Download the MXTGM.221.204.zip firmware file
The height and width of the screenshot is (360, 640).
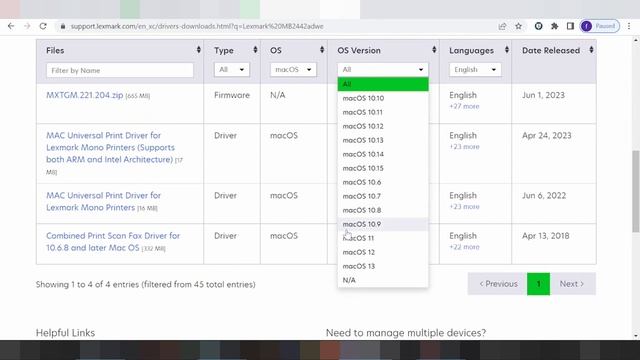(x=84, y=95)
